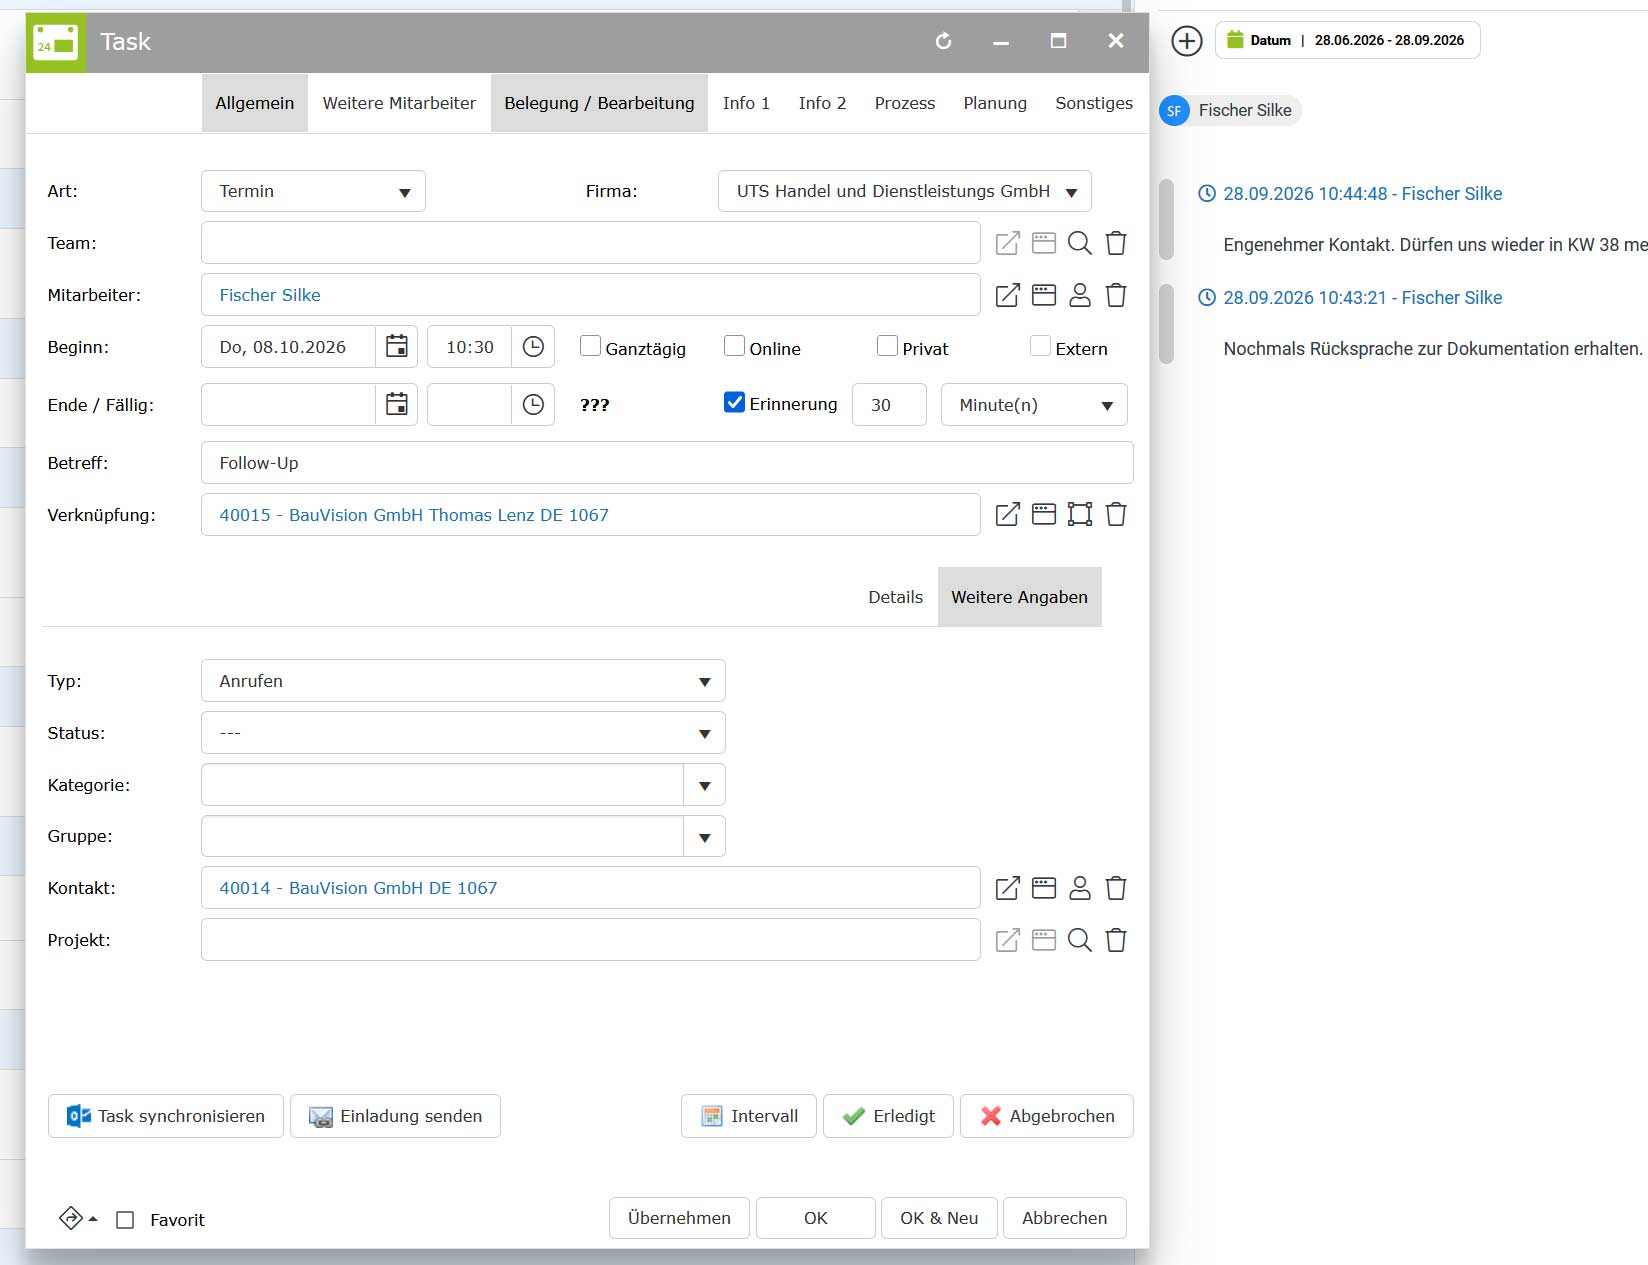Click into the Betreff field
The width and height of the screenshot is (1648, 1265).
(667, 463)
